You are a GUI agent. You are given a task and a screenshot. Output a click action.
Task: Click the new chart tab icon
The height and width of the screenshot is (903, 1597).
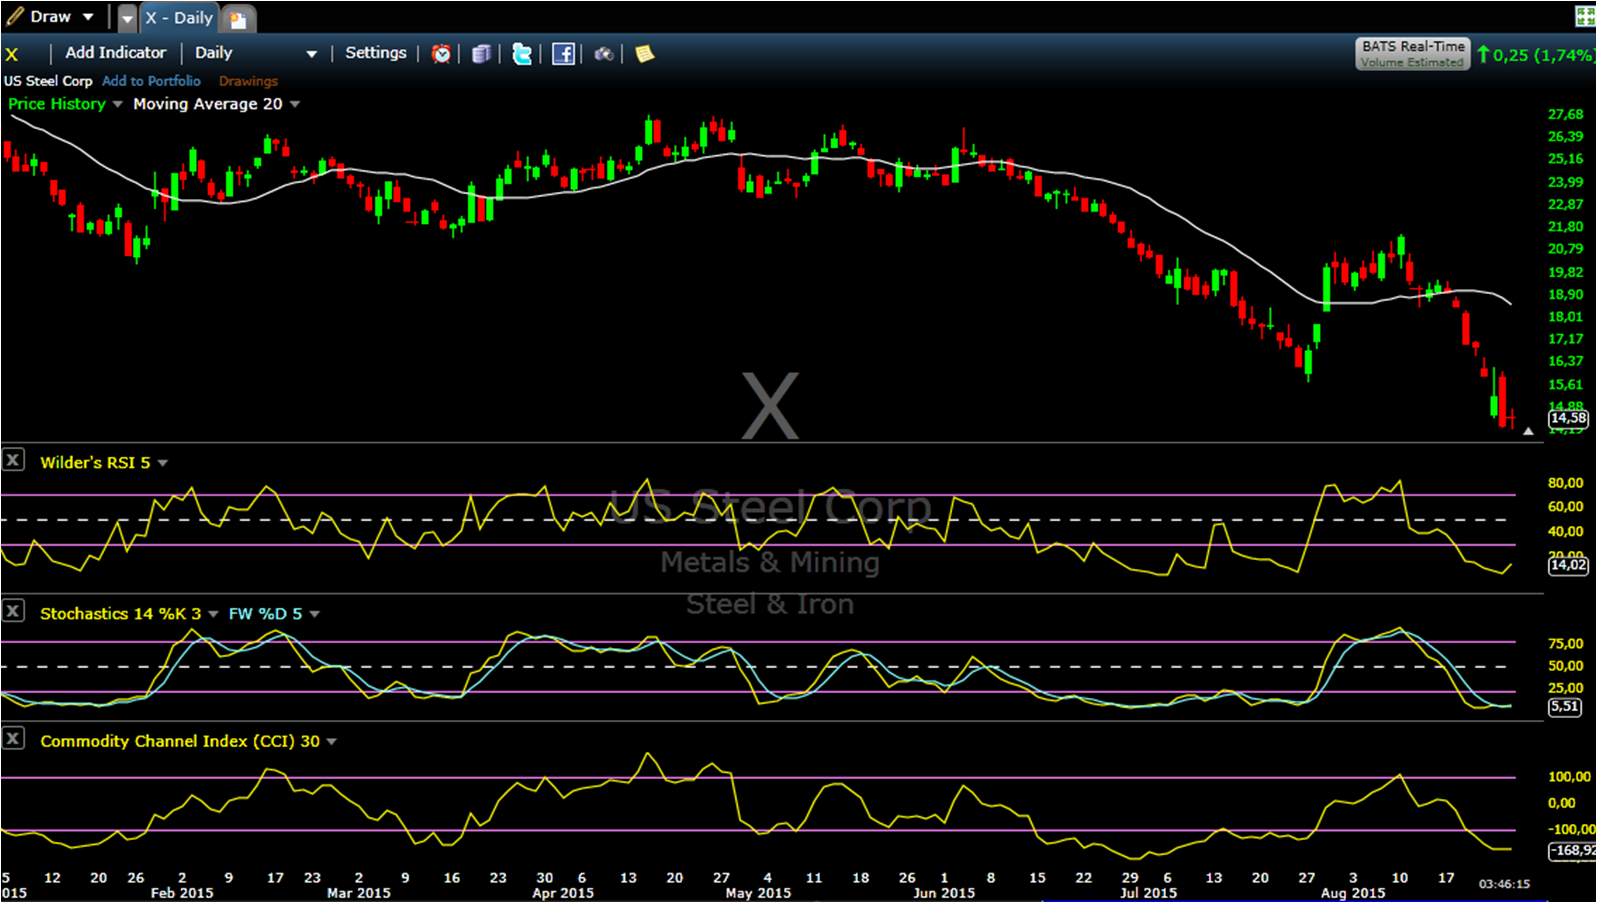point(238,19)
